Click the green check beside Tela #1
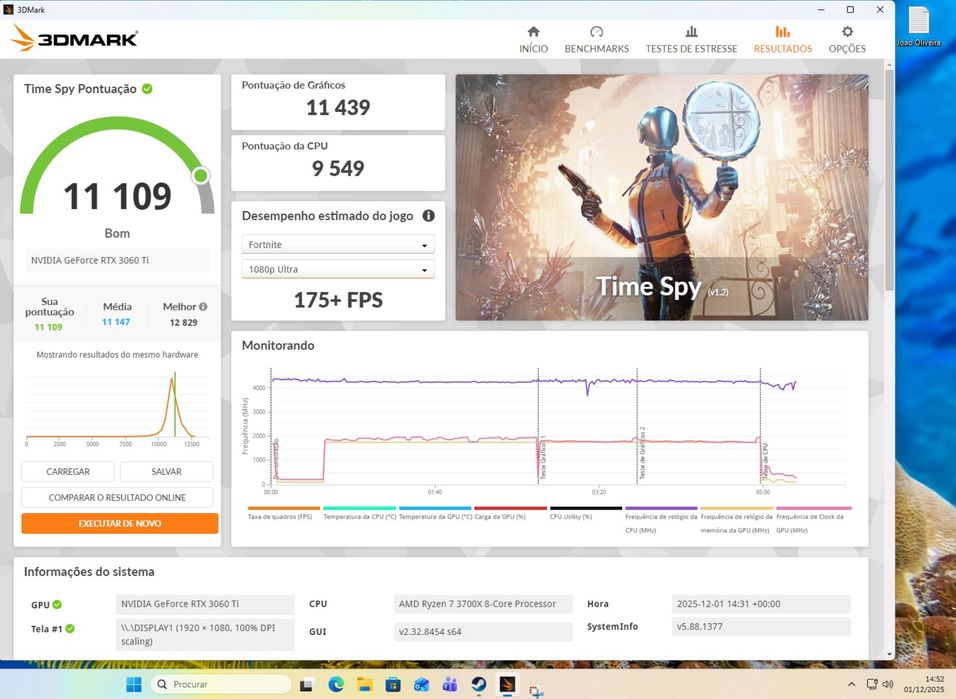The height and width of the screenshot is (699, 956). (70, 628)
